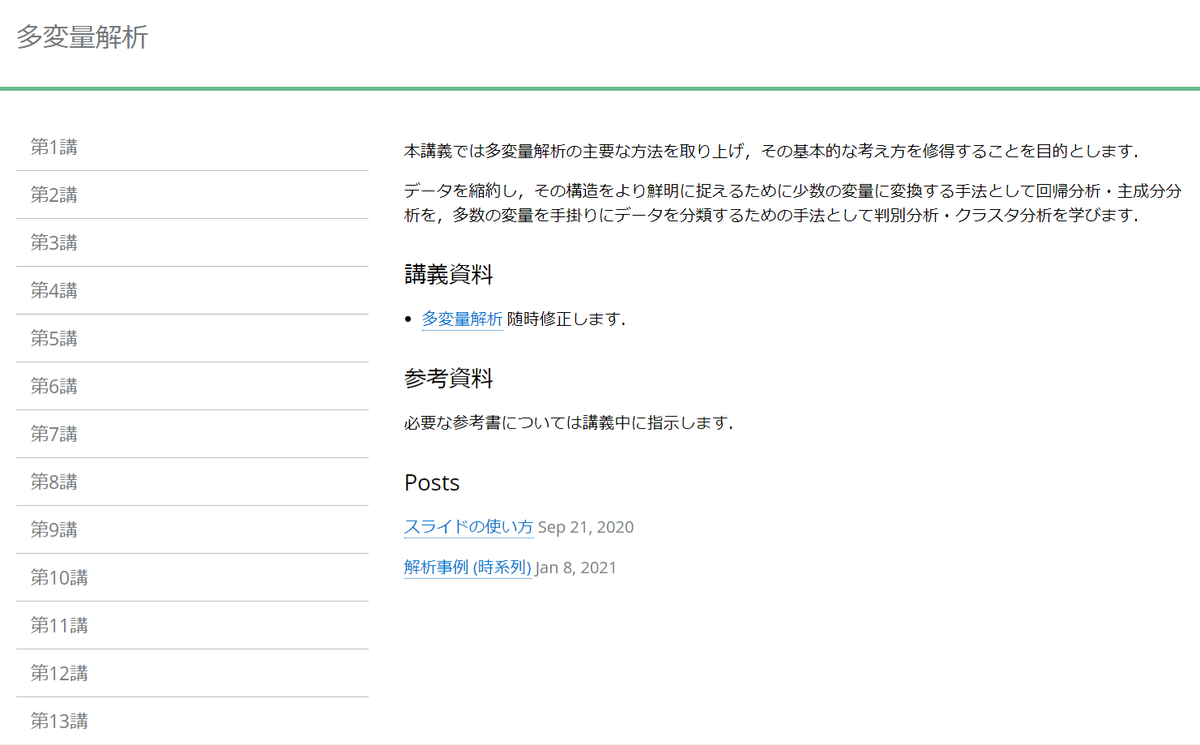Open the 解析事例 (時系列) post
1200x745 pixels.
coord(468,568)
